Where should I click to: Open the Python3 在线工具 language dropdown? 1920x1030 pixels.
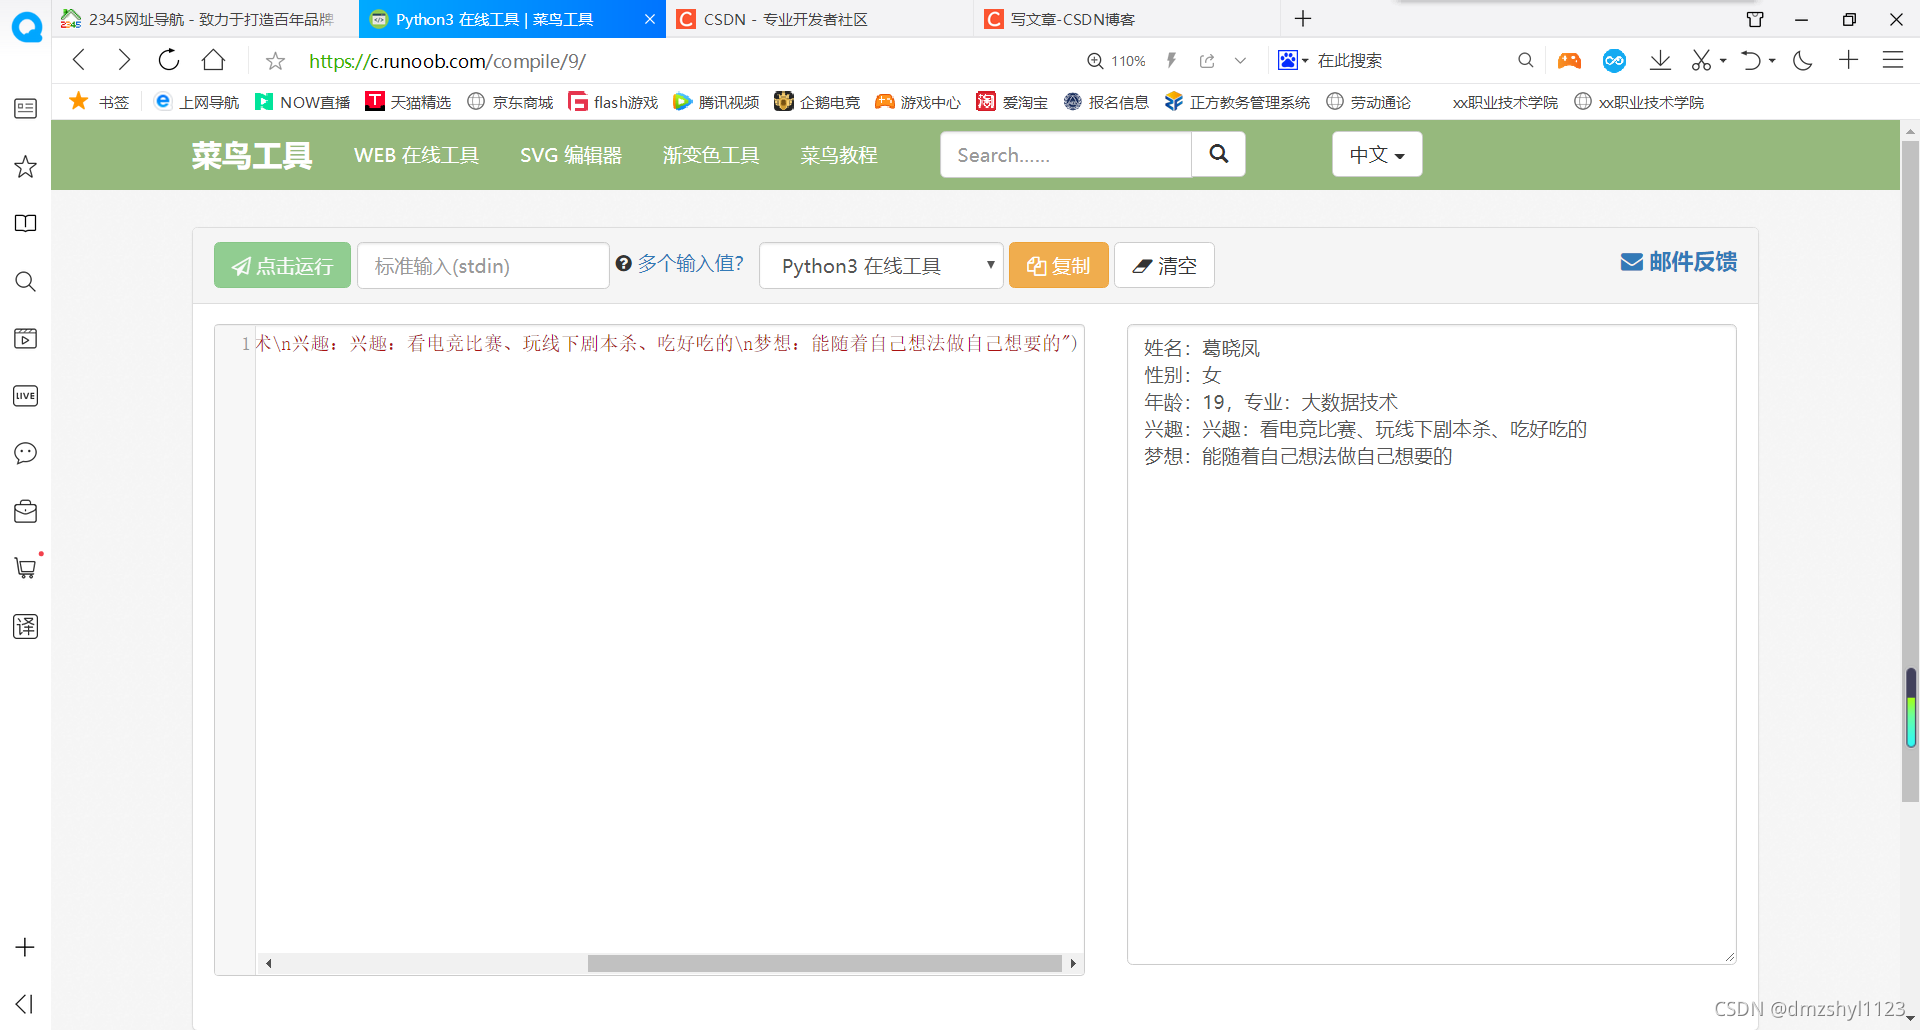pyautogui.click(x=881, y=266)
